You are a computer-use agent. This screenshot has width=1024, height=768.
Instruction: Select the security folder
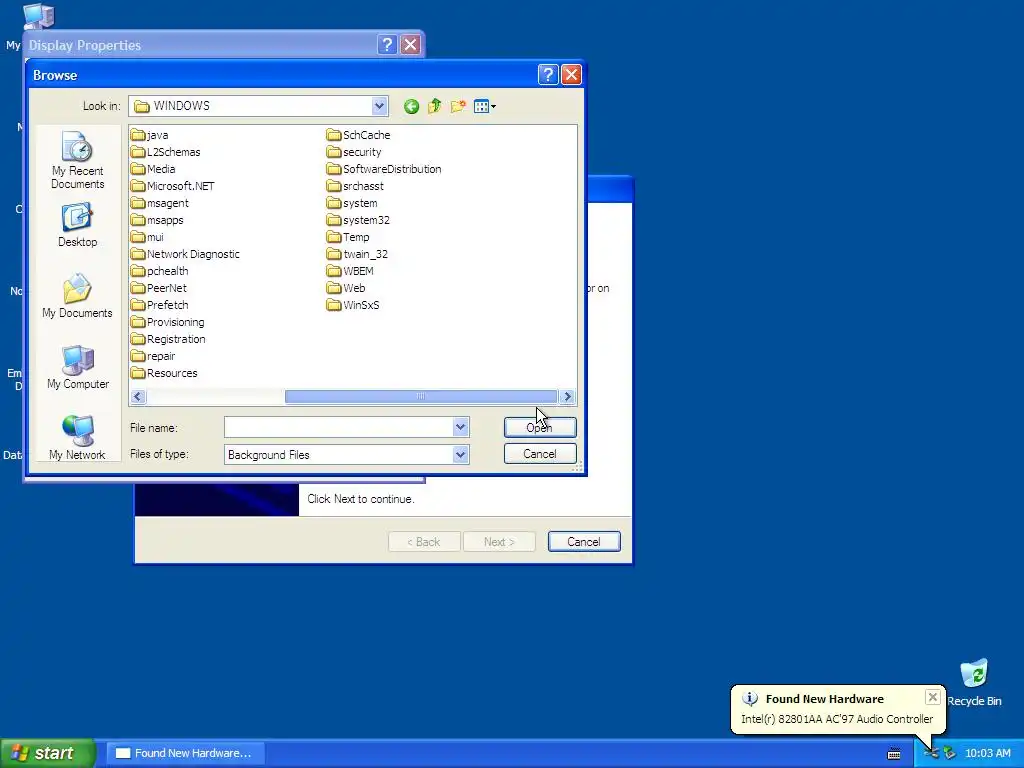[x=354, y=152]
